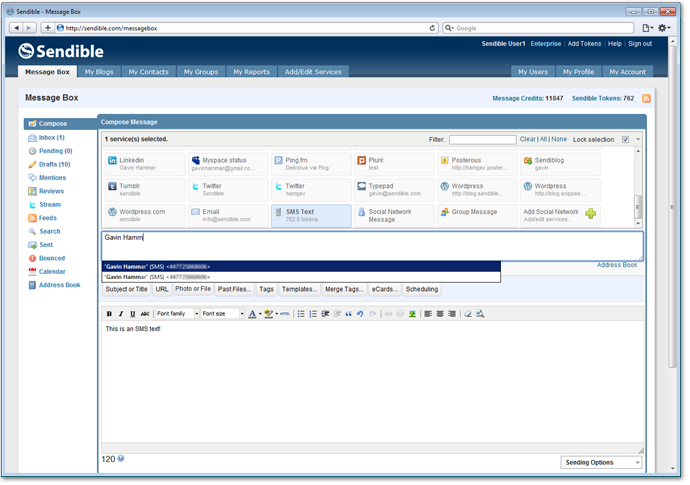The width and height of the screenshot is (690, 485).
Task: Switch to the My Contacts tab
Action: pos(149,72)
